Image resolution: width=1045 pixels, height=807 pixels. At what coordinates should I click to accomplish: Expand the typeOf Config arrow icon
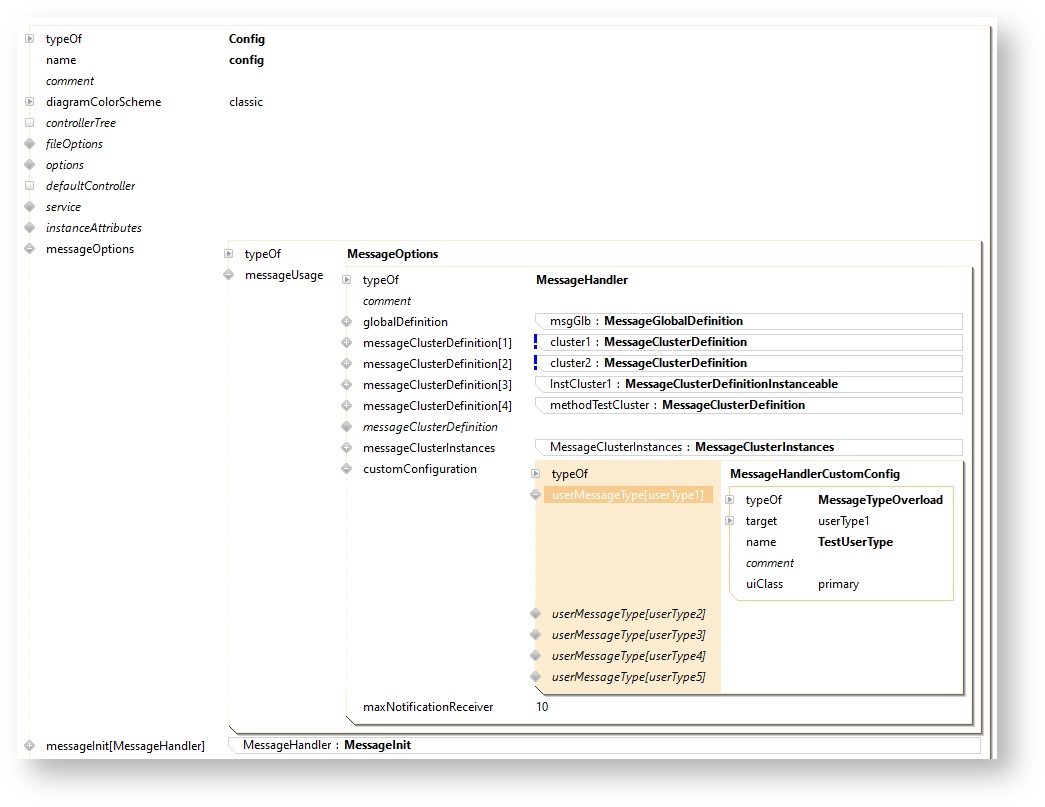point(30,39)
